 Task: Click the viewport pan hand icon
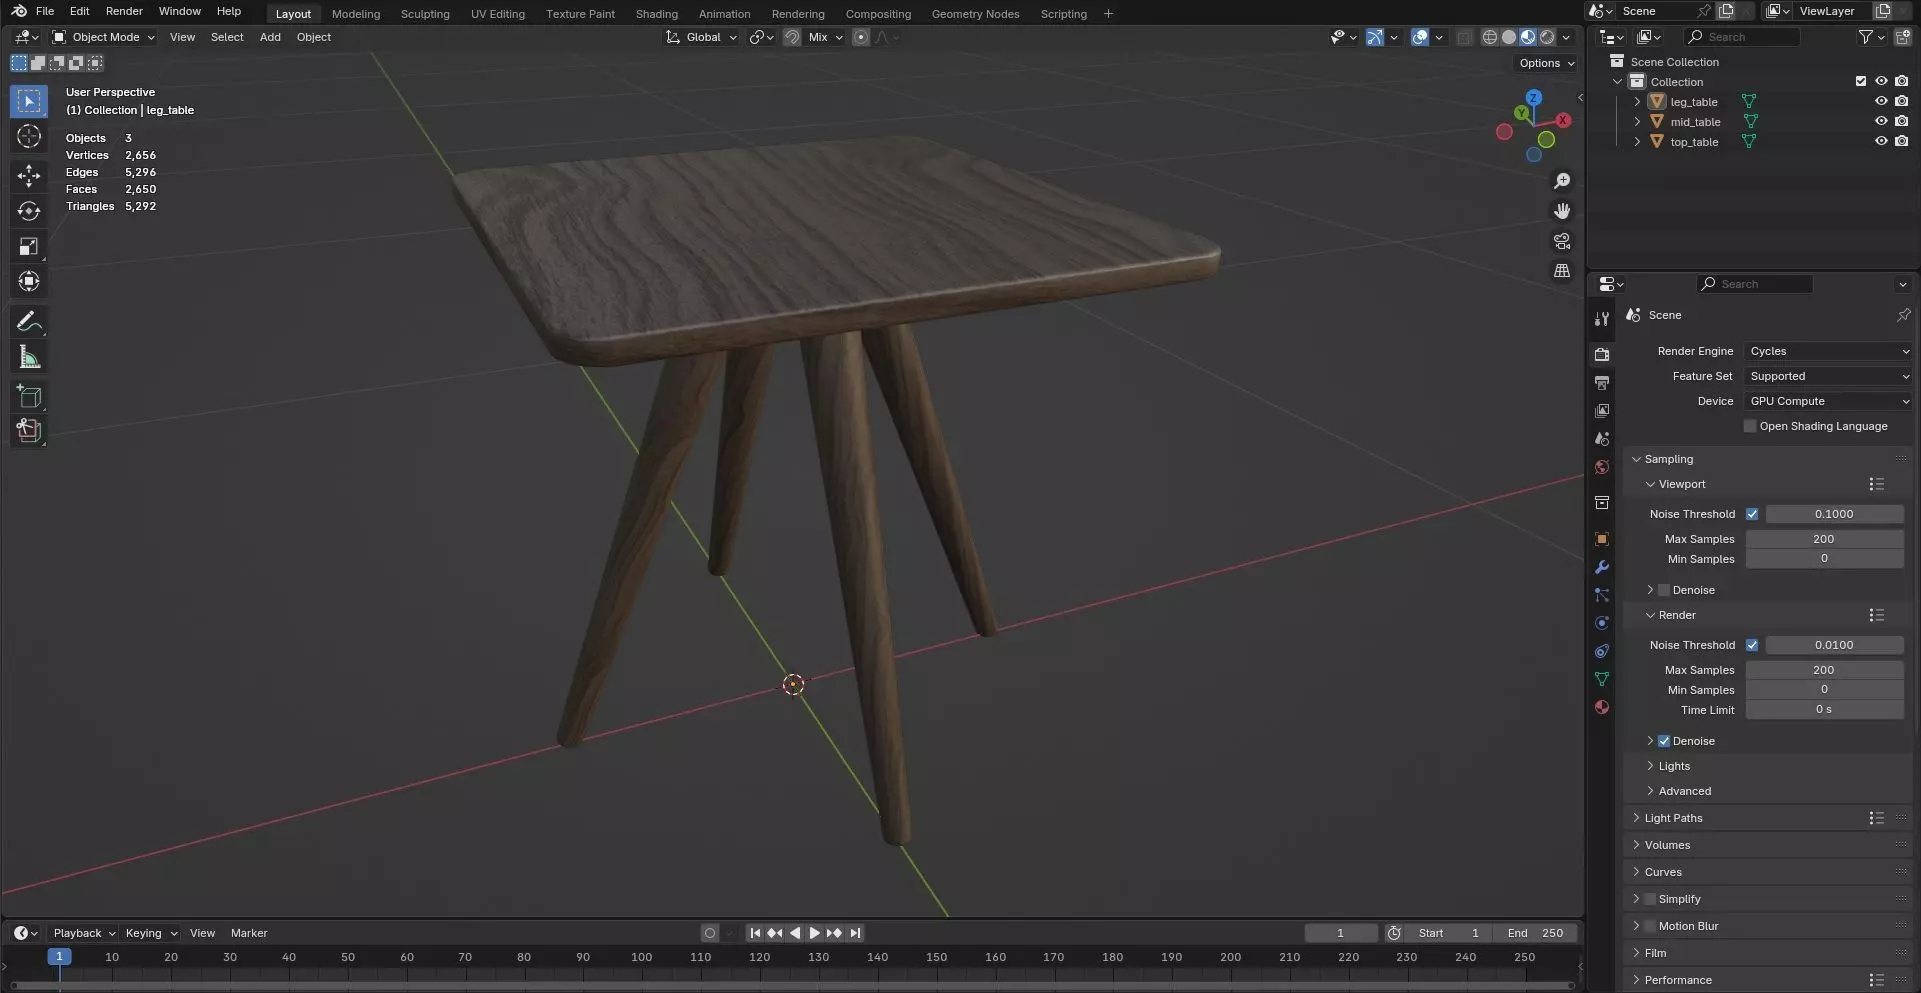tap(1562, 211)
